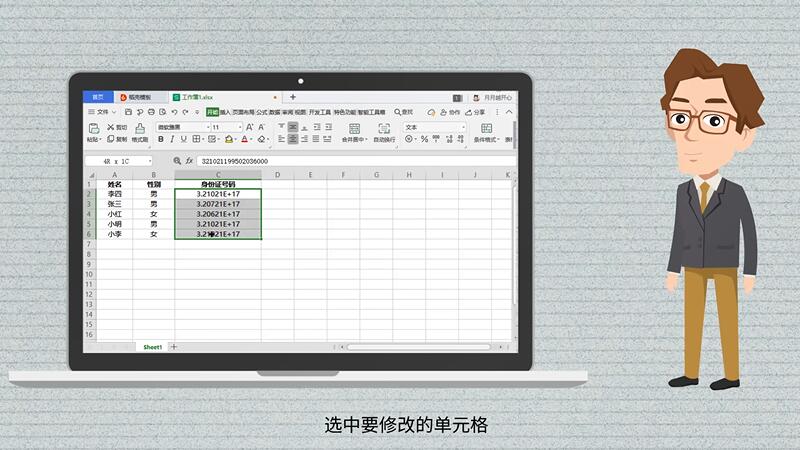Viewport: 800px width, 450px height.
Task: Click the Auto Wrap (自动换行) icon
Action: pyautogui.click(x=384, y=129)
